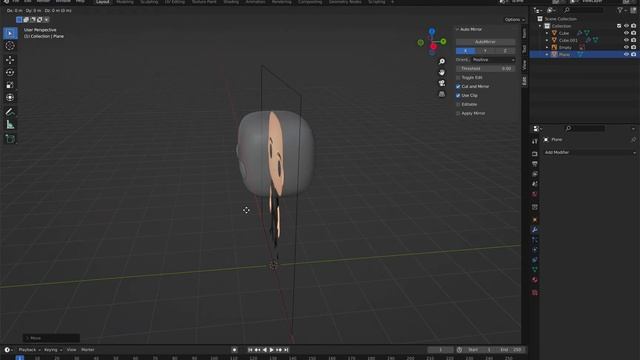The image size is (640, 360).
Task: Uncheck the Cut and Mirror checkbox
Action: pyautogui.click(x=458, y=87)
